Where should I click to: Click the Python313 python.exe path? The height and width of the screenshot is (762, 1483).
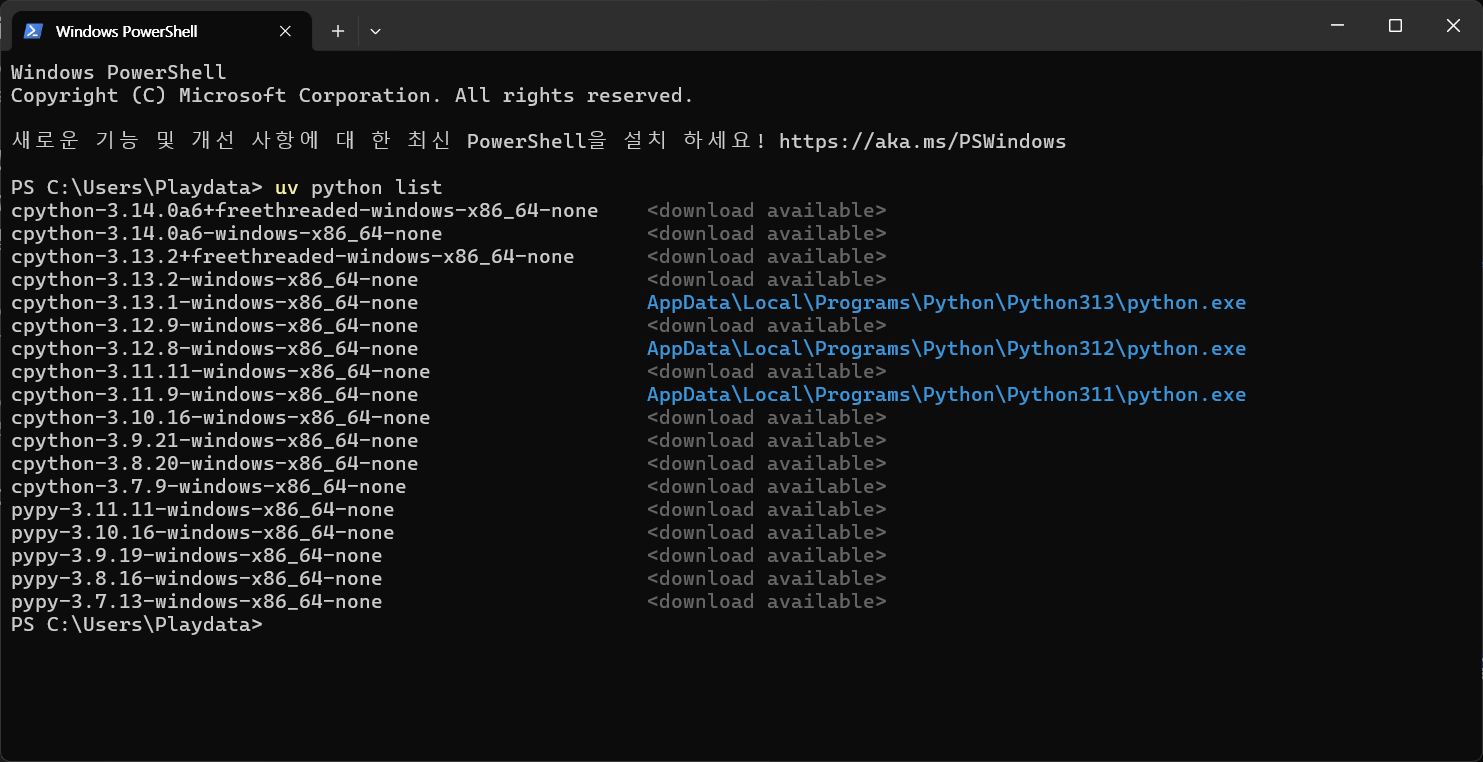946,302
